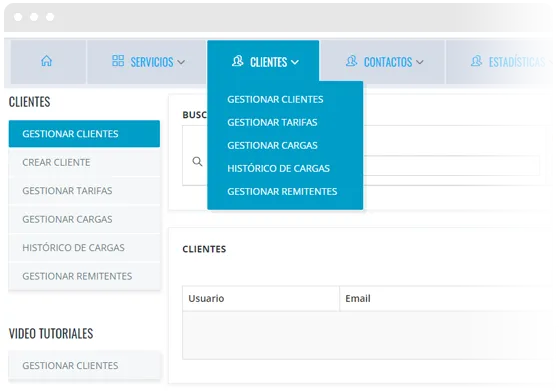Viewport: 559px width, 391px height.
Task: Click the Estadísticas icon in navbar
Action: (476, 61)
